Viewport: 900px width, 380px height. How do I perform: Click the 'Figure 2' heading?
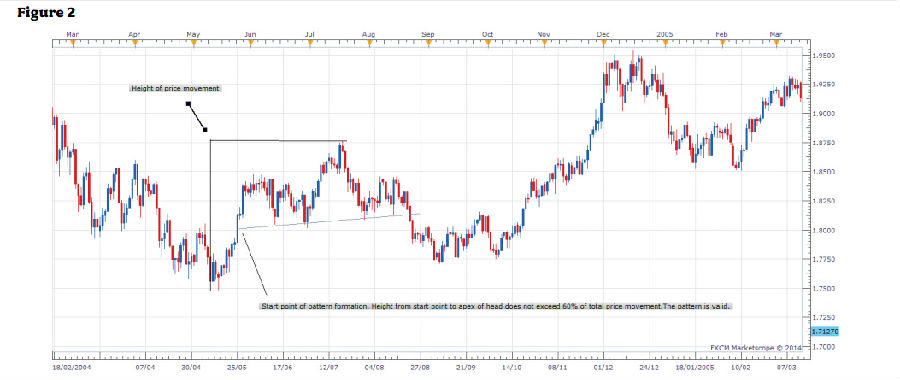(x=46, y=12)
